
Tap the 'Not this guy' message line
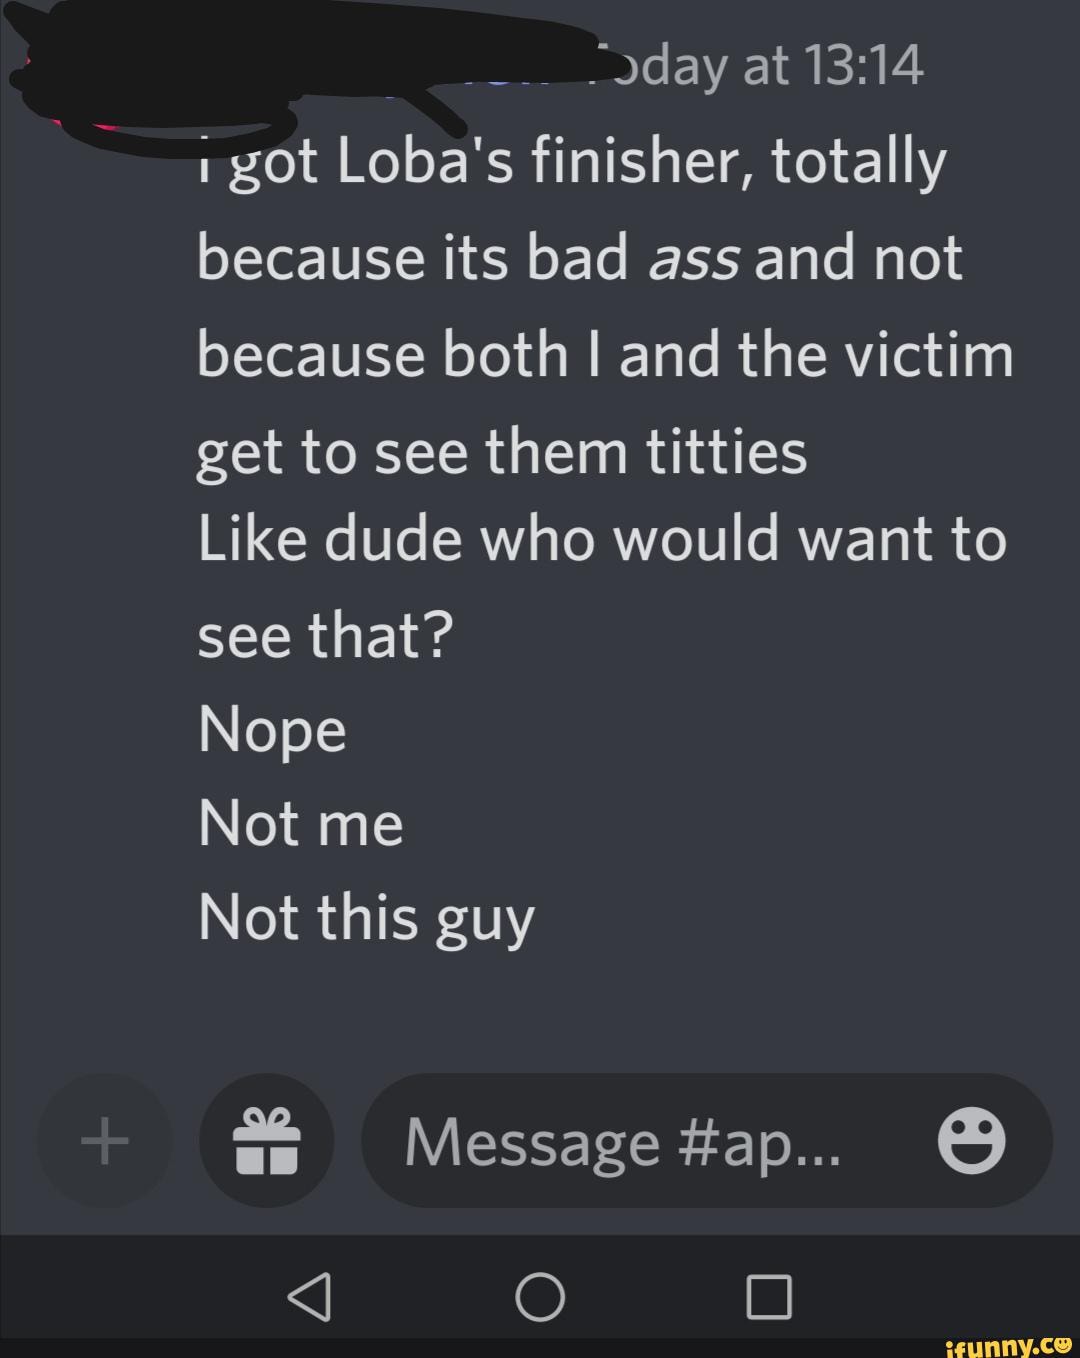366,919
